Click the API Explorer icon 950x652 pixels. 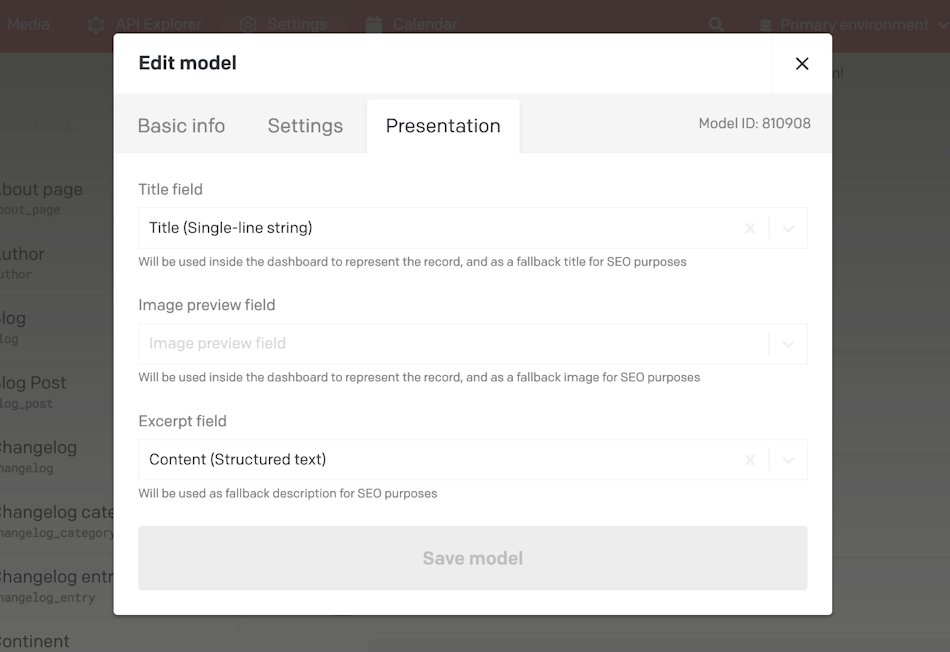pyautogui.click(x=96, y=24)
